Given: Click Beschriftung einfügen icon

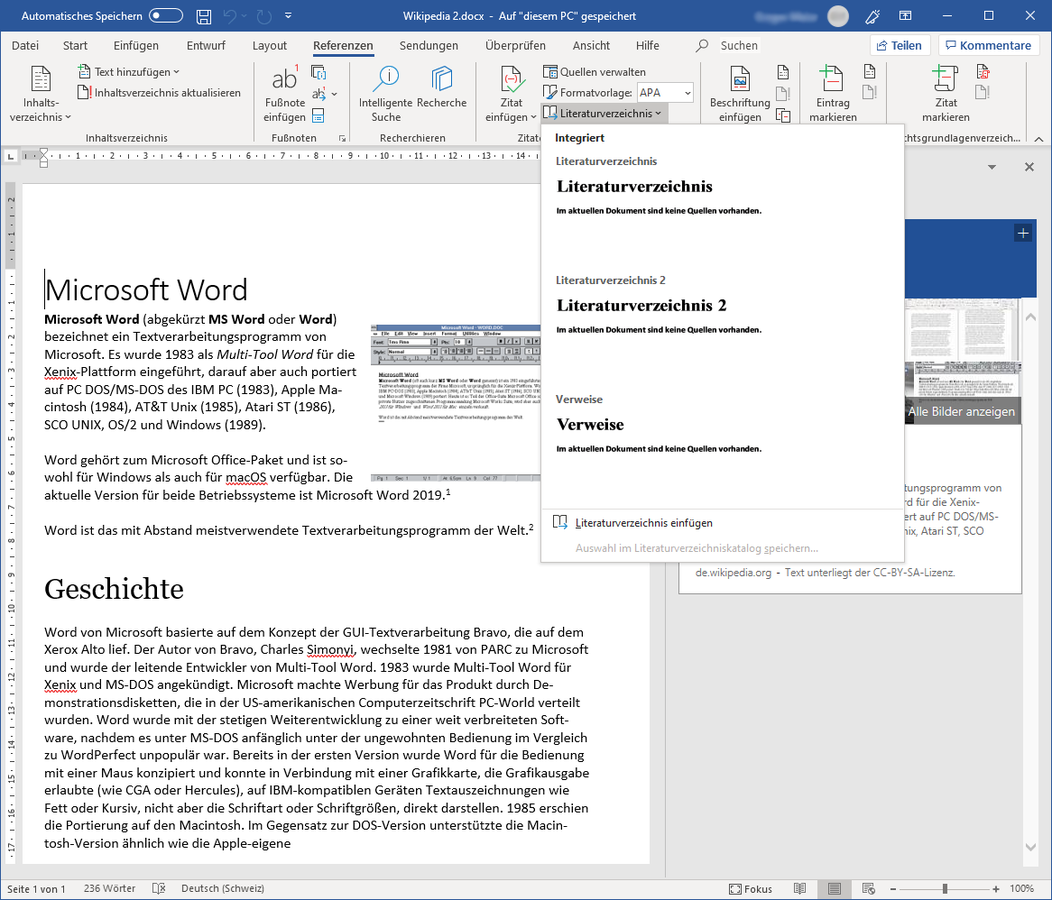Looking at the screenshot, I should click(739, 81).
